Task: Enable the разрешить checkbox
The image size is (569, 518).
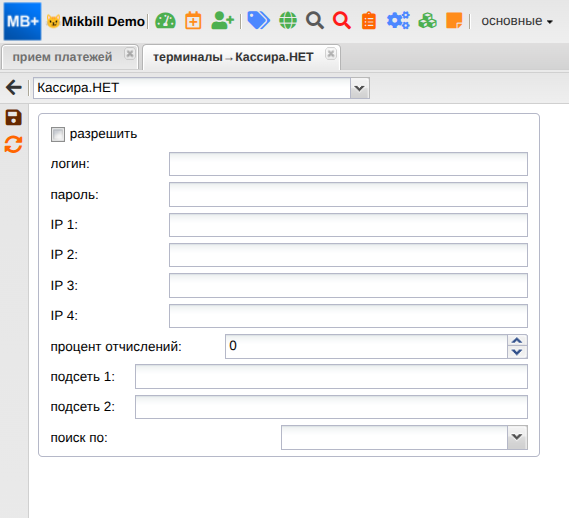Action: 58,134
